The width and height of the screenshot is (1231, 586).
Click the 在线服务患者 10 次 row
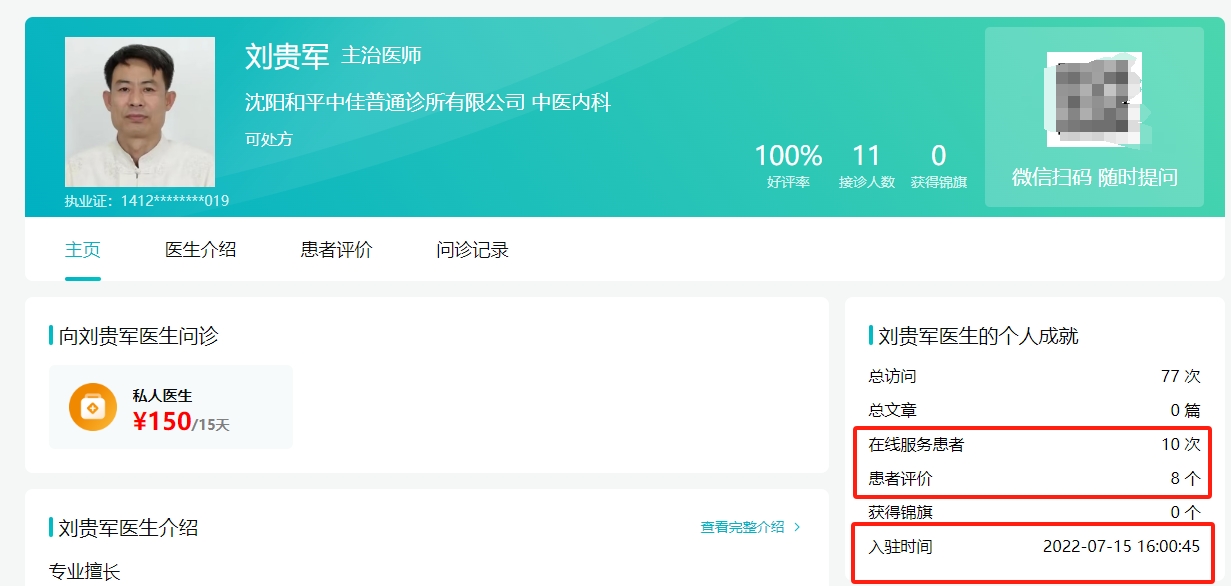coord(1034,445)
